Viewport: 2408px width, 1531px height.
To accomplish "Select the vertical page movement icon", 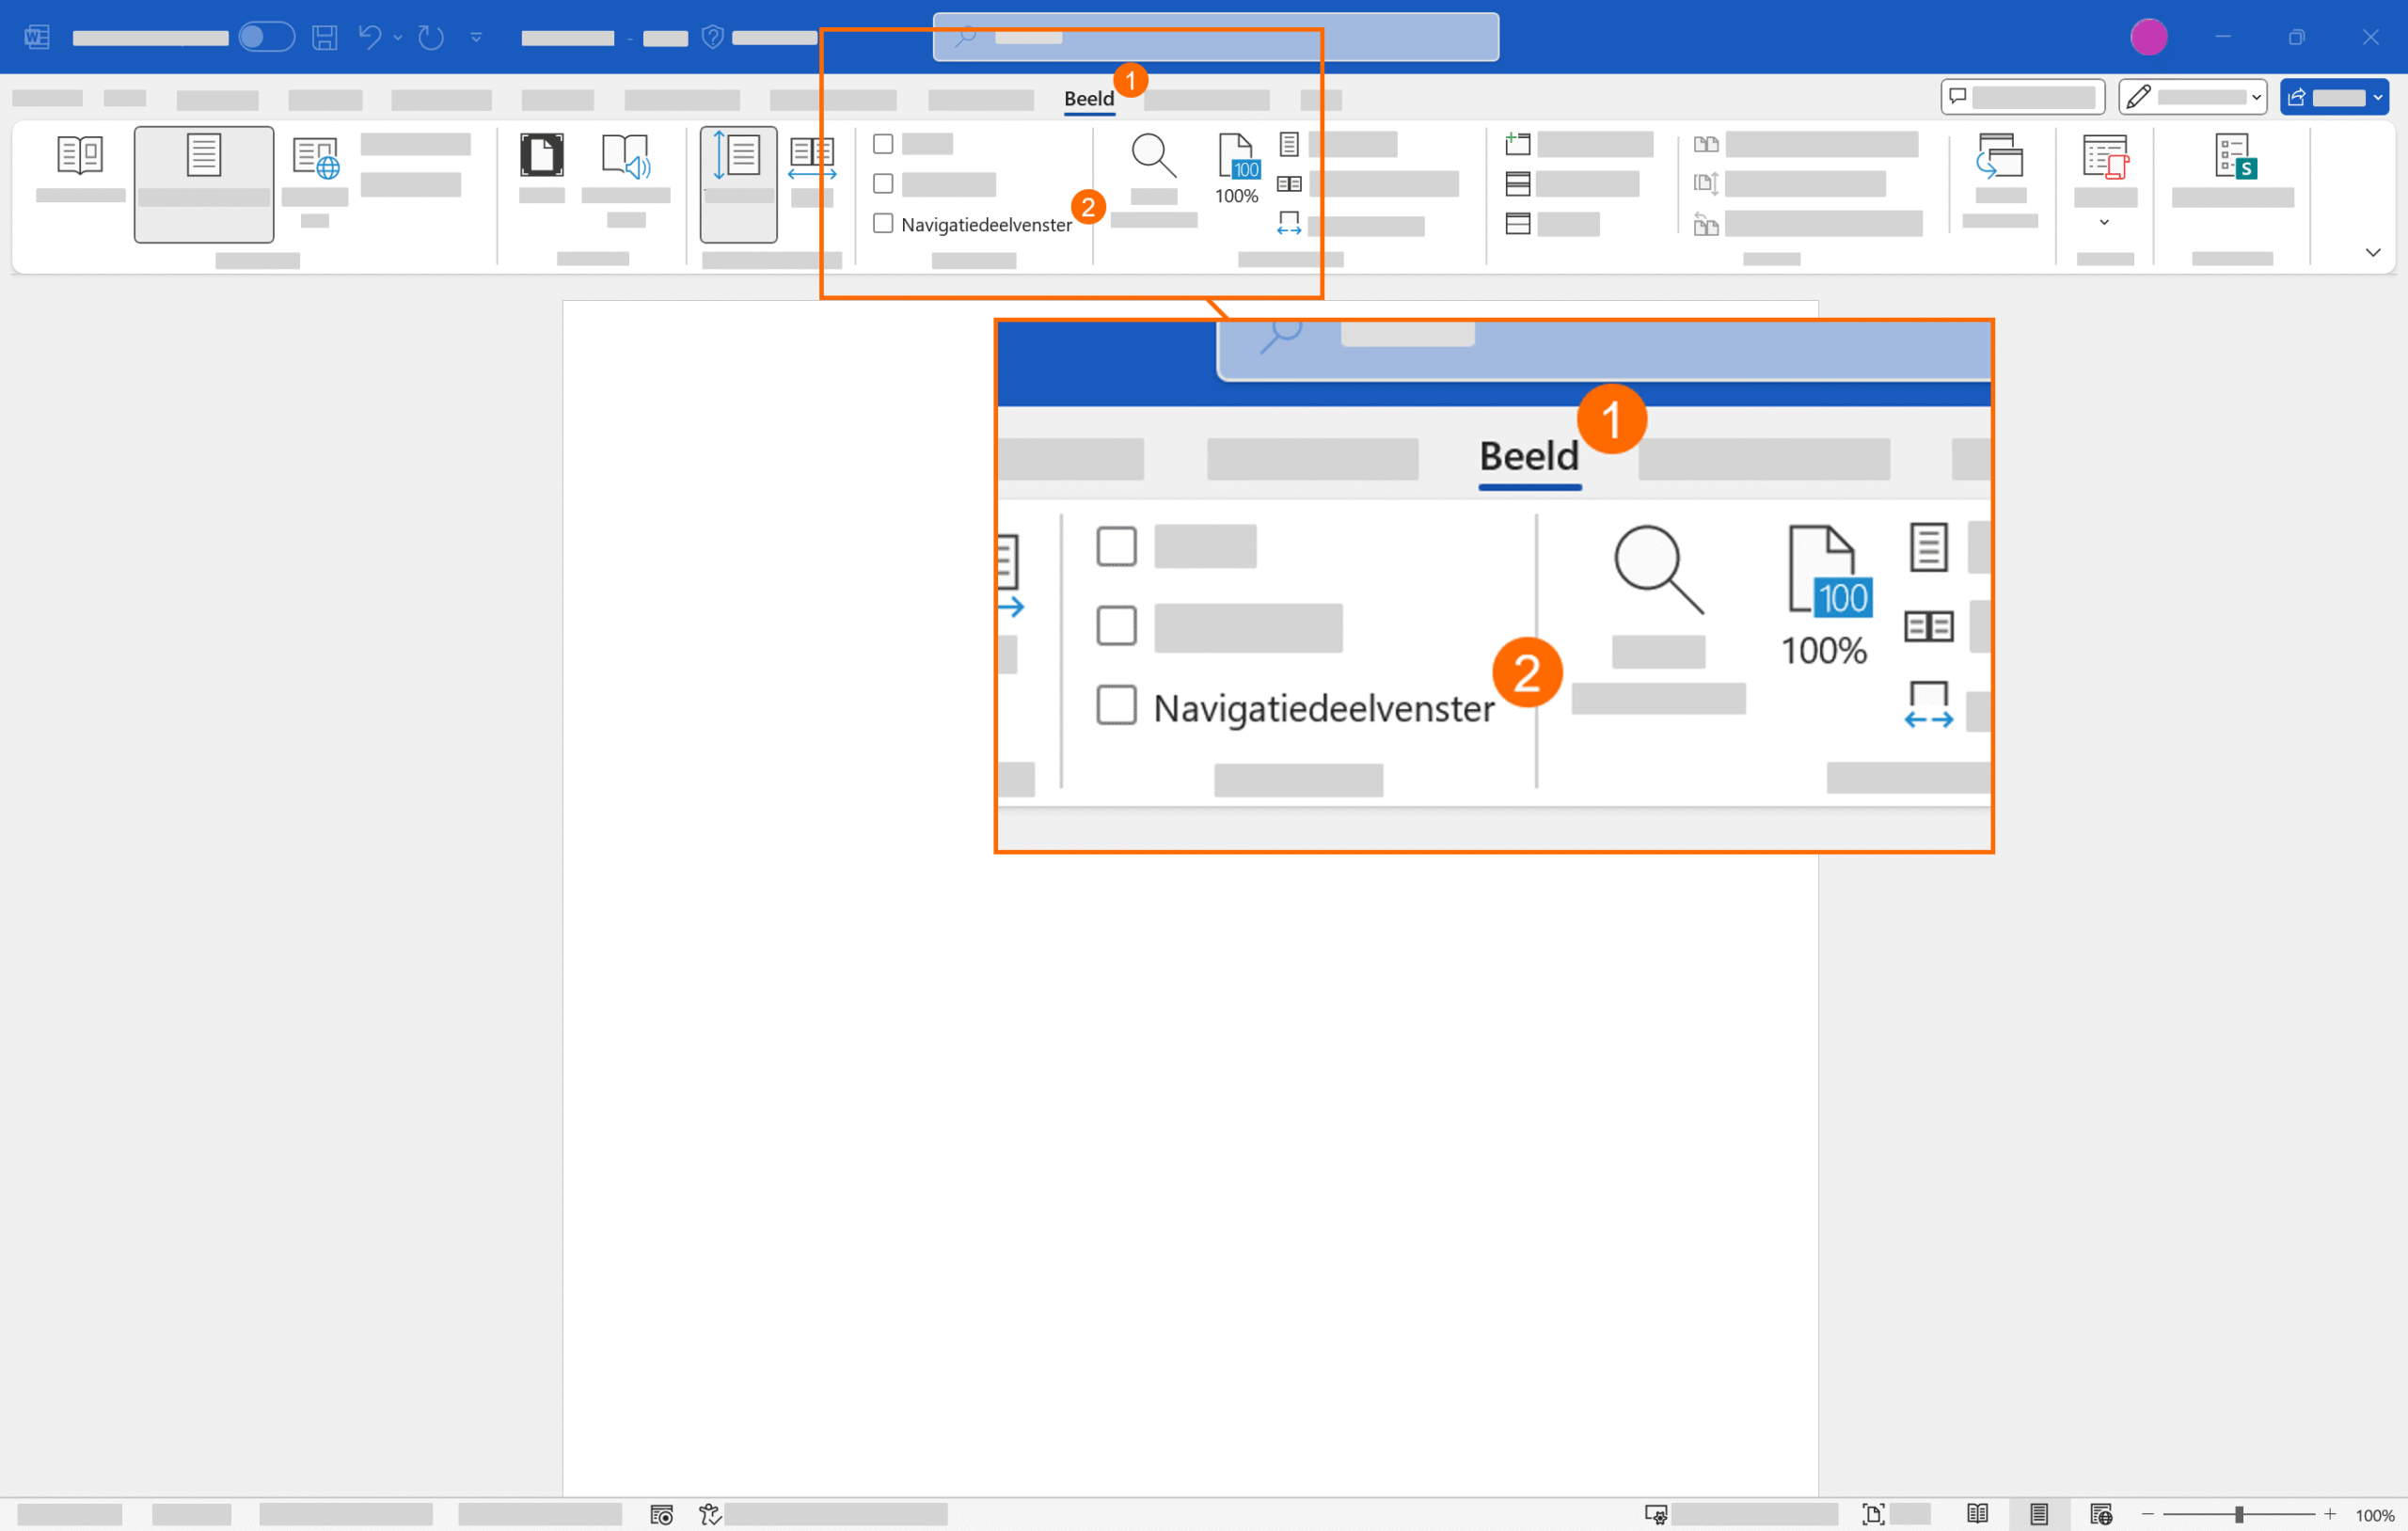I will (x=738, y=155).
